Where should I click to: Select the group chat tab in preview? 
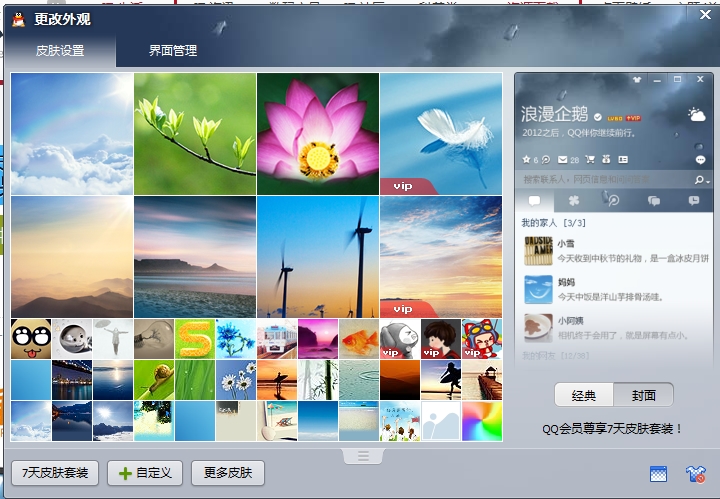tap(653, 201)
